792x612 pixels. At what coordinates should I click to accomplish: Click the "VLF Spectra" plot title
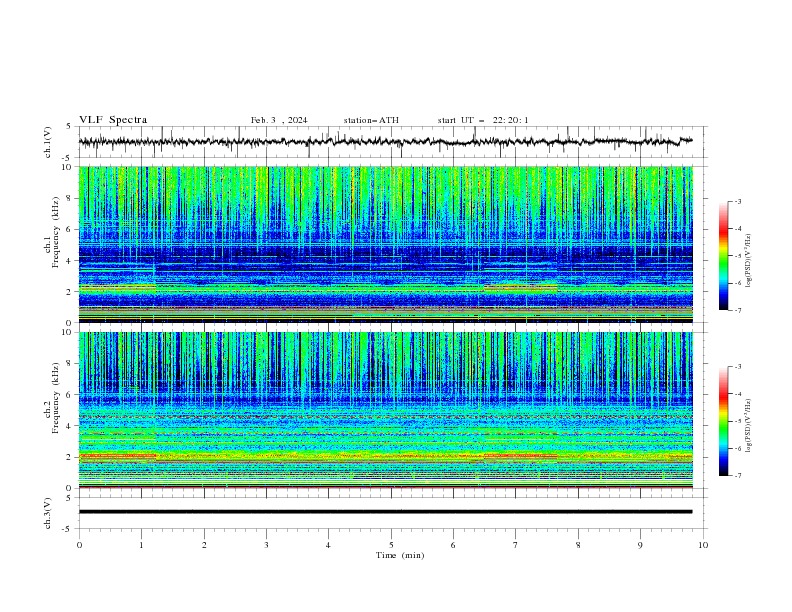pos(113,120)
